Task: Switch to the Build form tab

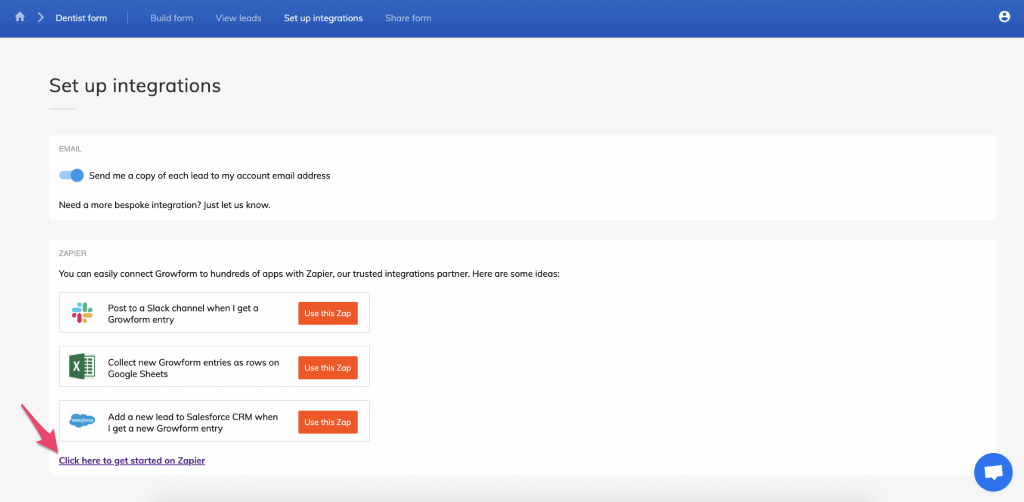Action: click(x=171, y=18)
